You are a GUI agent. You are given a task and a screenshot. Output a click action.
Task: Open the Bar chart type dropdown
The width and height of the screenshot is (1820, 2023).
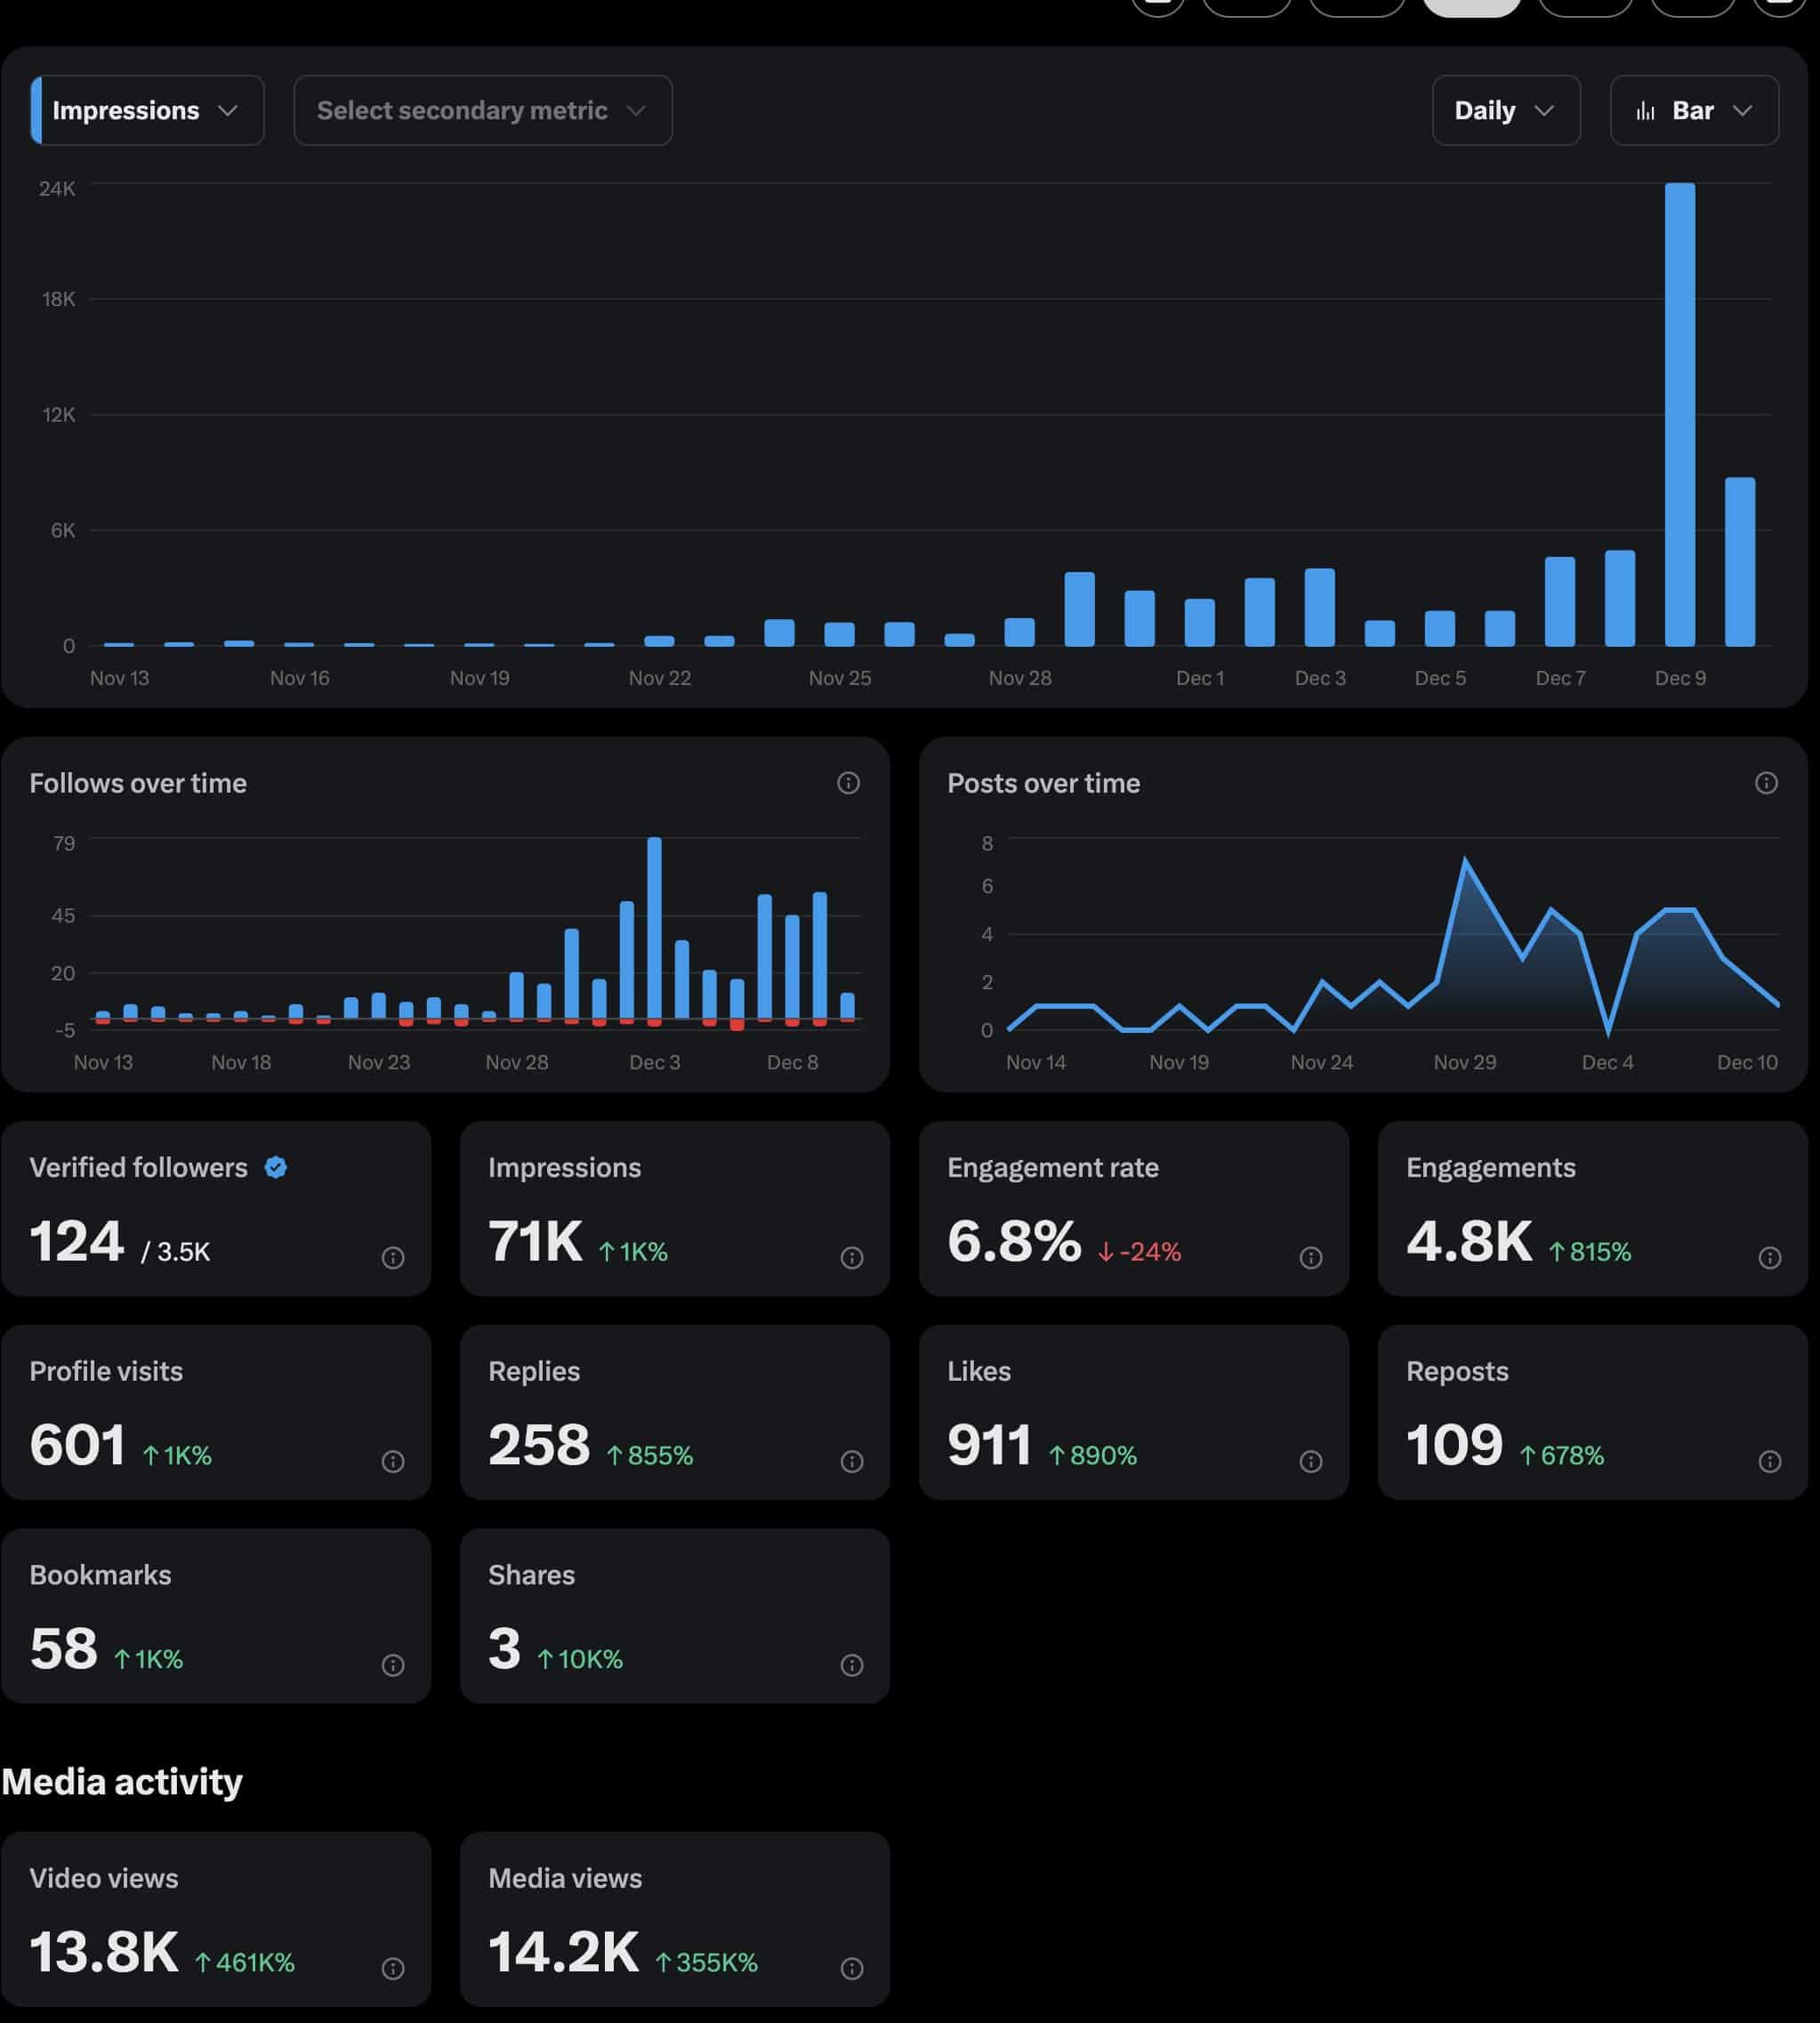pyautogui.click(x=1694, y=110)
